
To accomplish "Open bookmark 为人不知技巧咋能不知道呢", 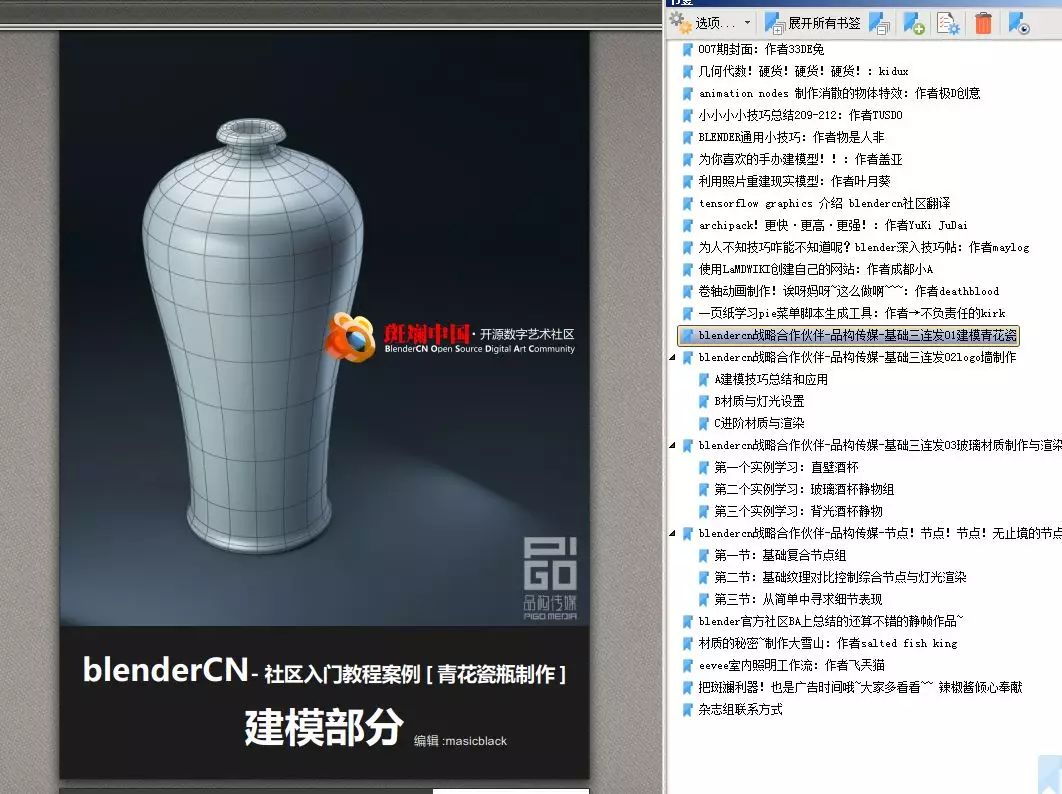I will coord(864,247).
